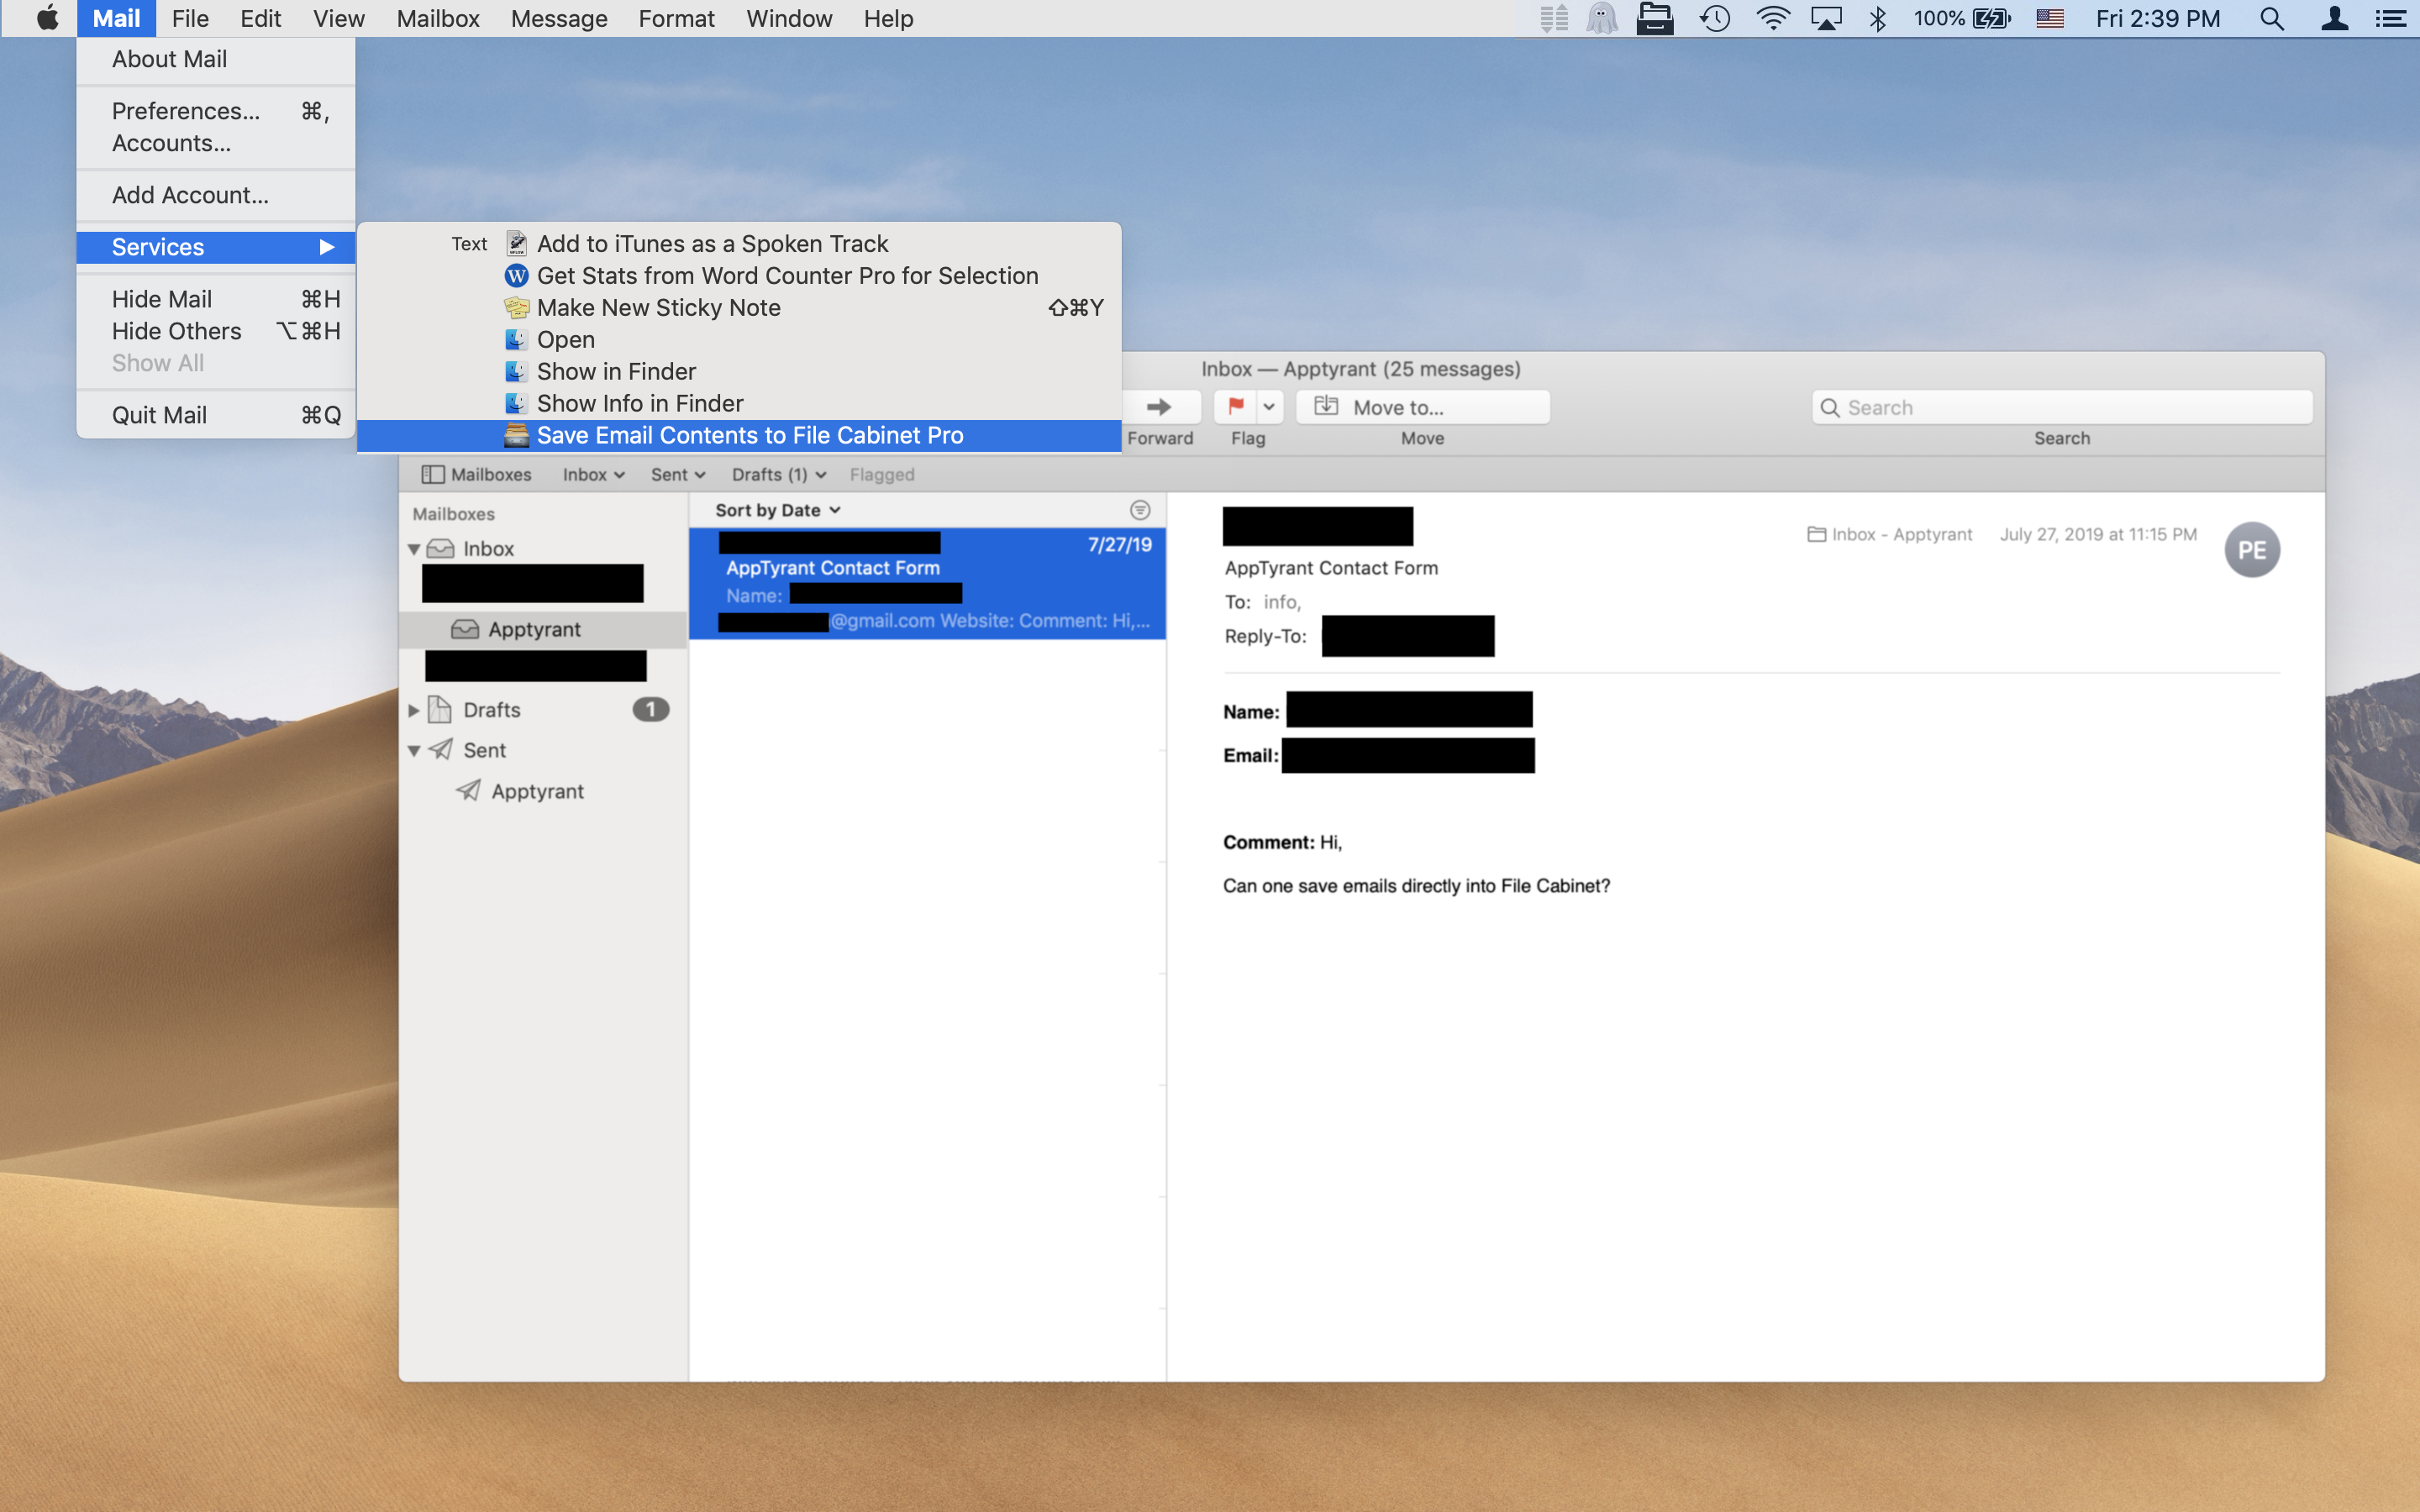Click the Search field in Mail

[x=2062, y=407]
